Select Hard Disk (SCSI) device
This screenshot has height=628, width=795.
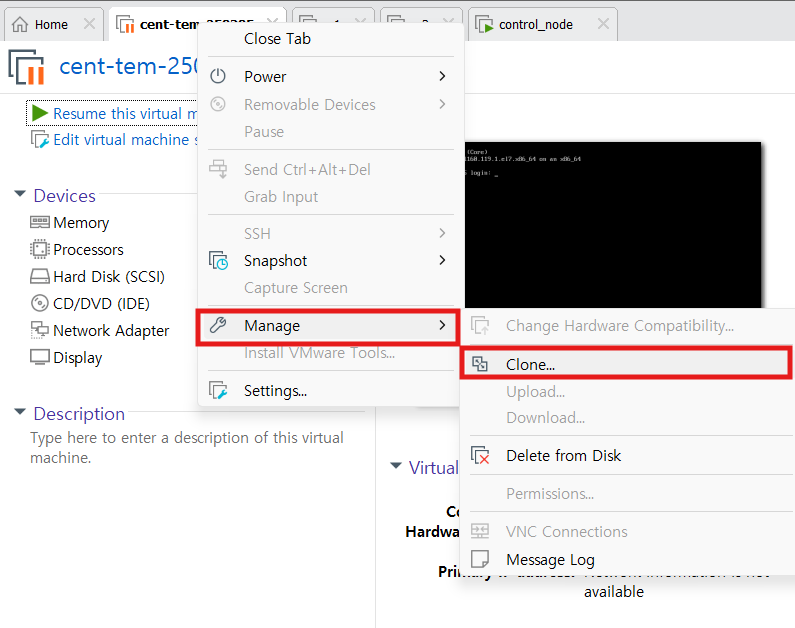coord(109,277)
